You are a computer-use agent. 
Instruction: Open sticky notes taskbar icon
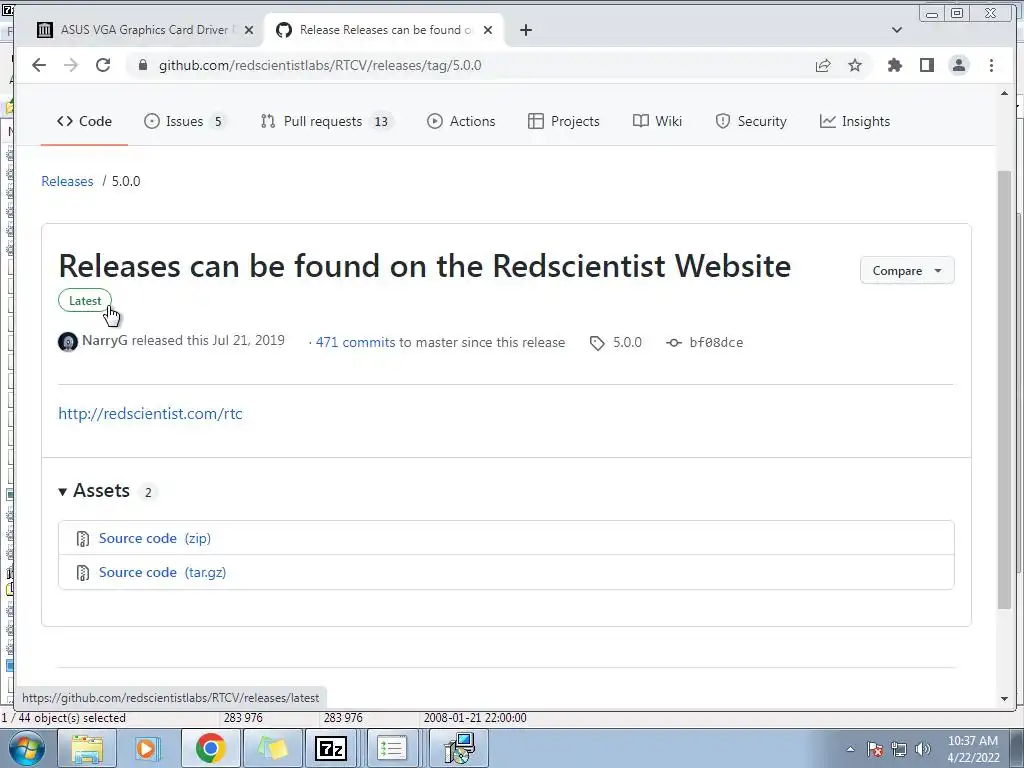271,748
